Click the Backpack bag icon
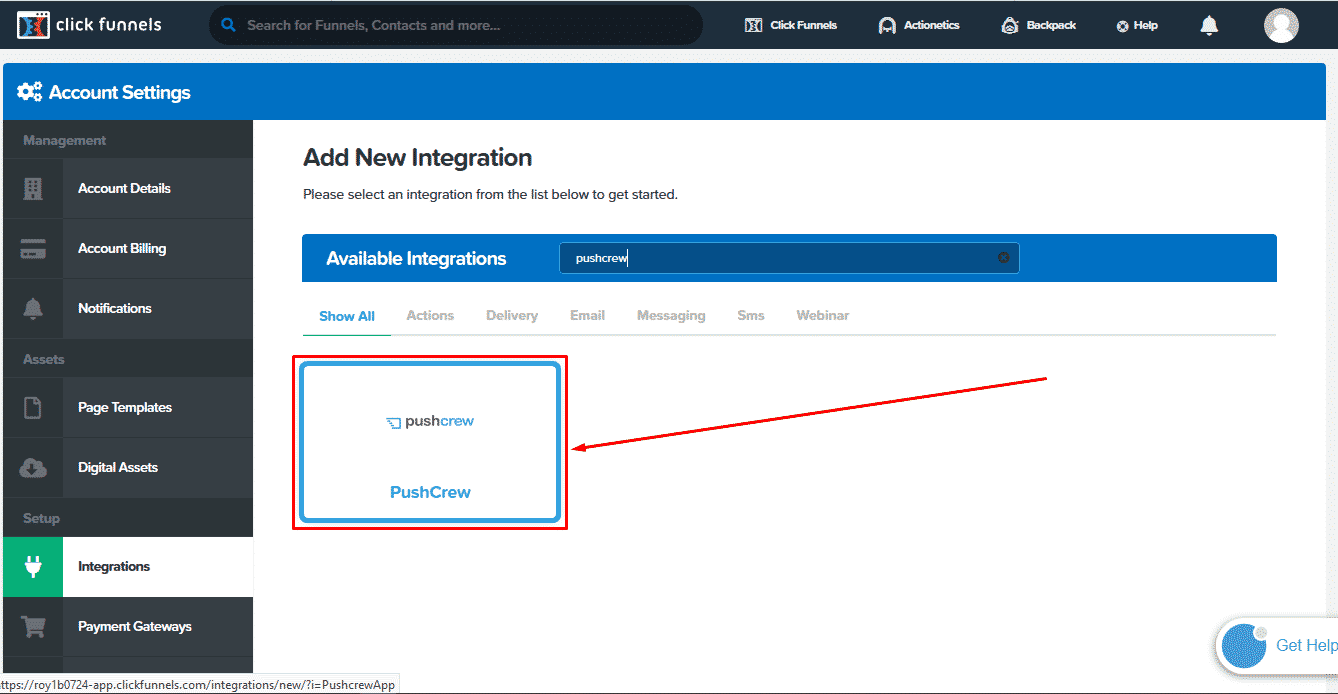 click(x=1010, y=26)
